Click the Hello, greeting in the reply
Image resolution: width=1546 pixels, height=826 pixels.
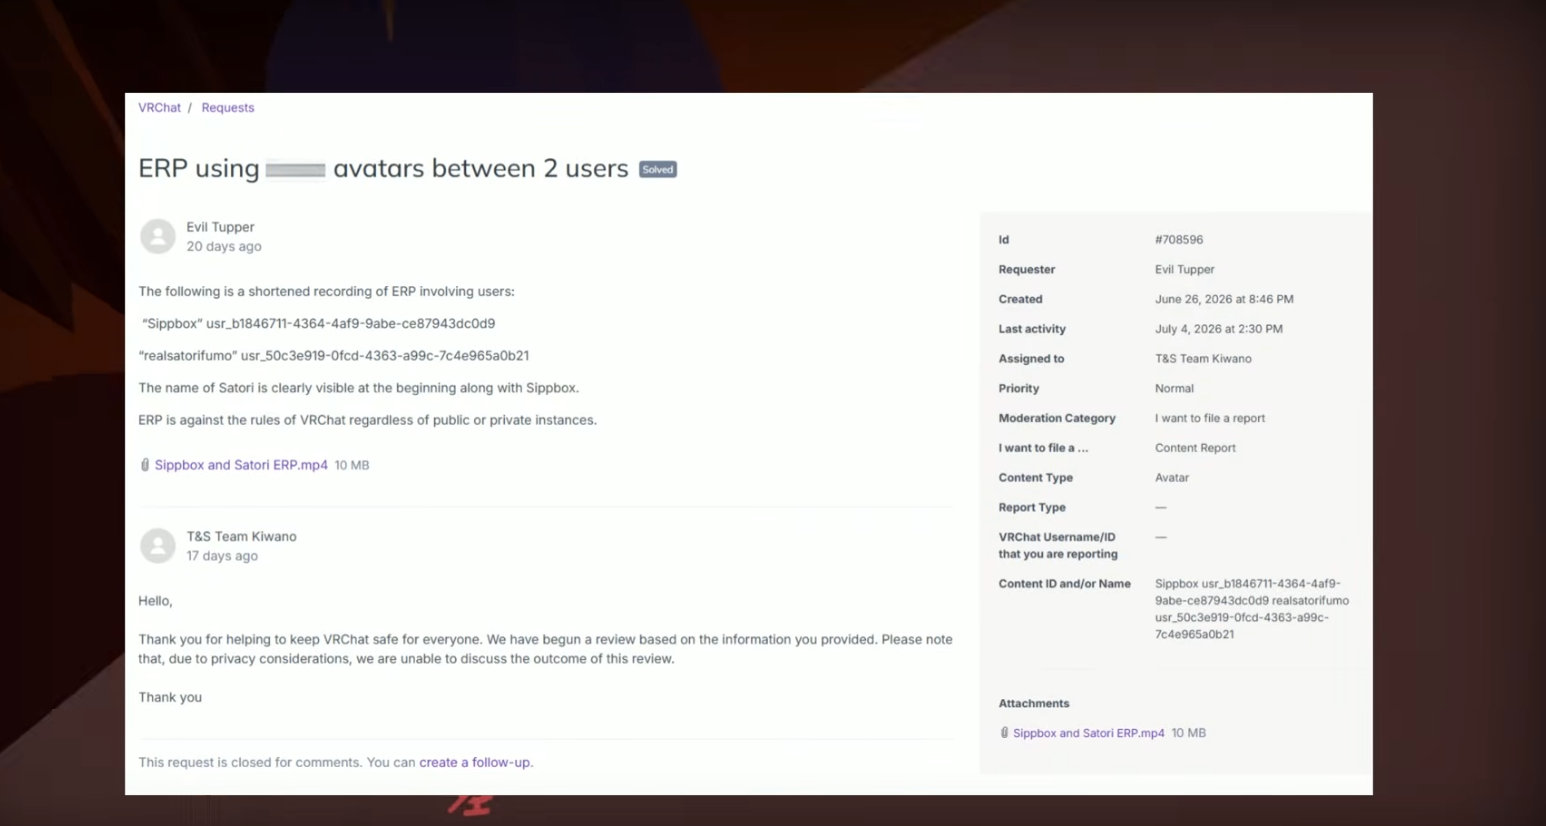(x=155, y=601)
